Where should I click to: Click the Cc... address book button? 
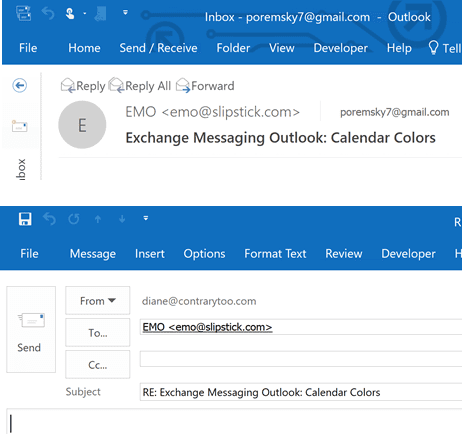coord(97,365)
